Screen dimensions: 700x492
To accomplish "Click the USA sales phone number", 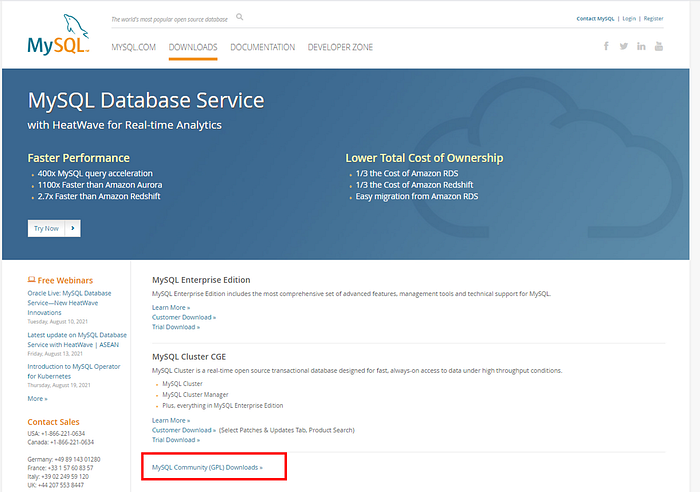I will tap(63, 434).
